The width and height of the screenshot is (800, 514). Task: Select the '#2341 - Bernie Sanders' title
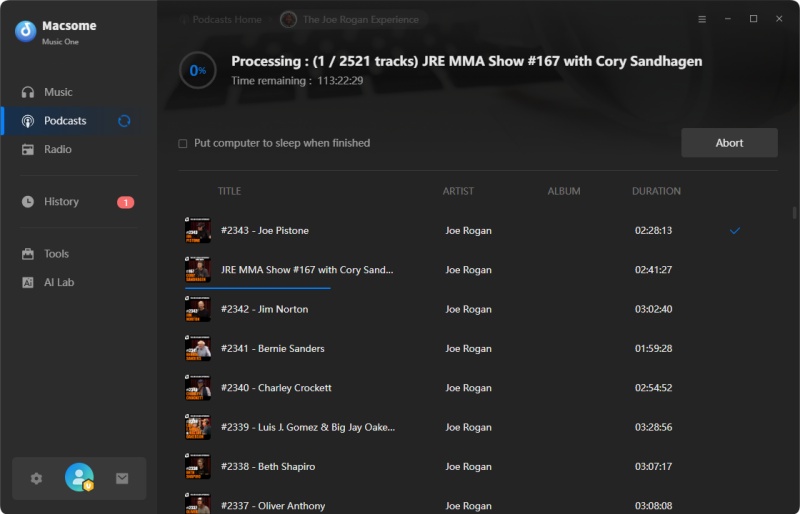[272, 349]
